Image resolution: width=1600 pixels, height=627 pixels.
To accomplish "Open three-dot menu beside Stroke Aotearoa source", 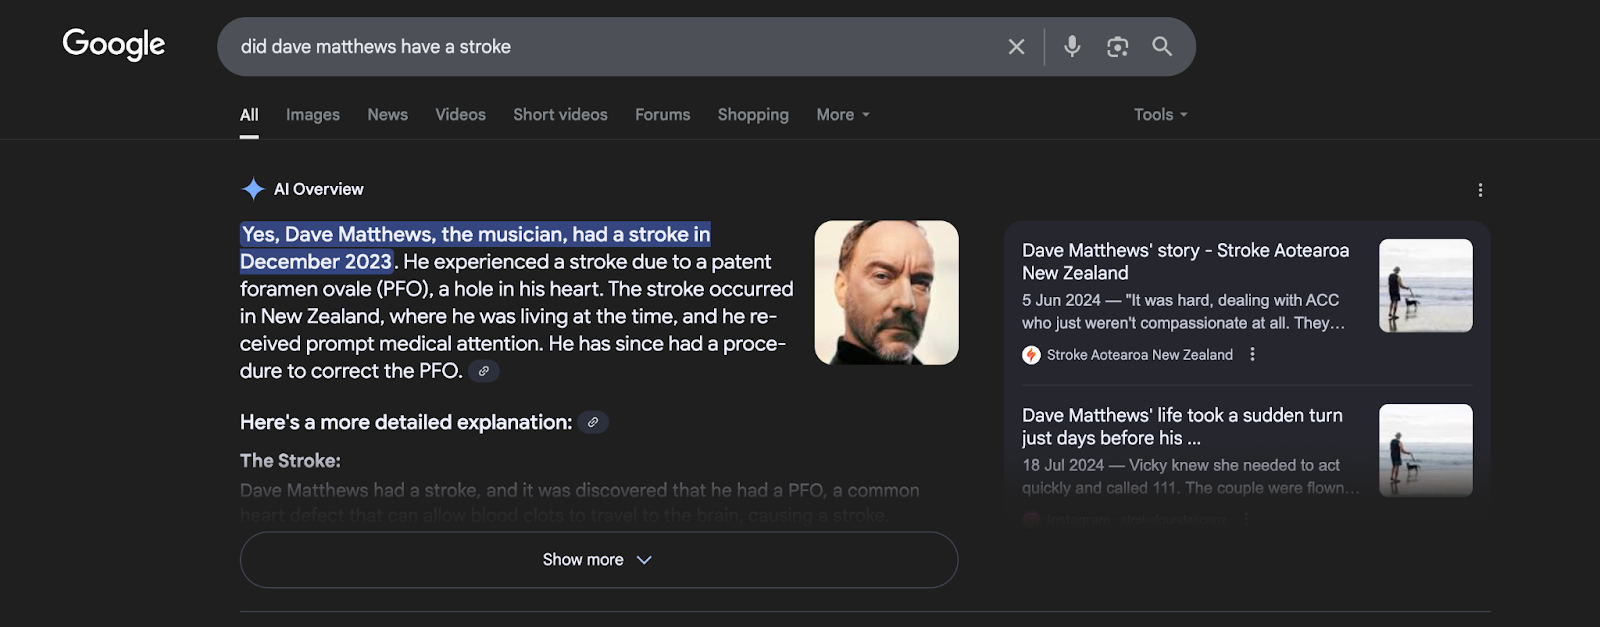I will [x=1252, y=355].
